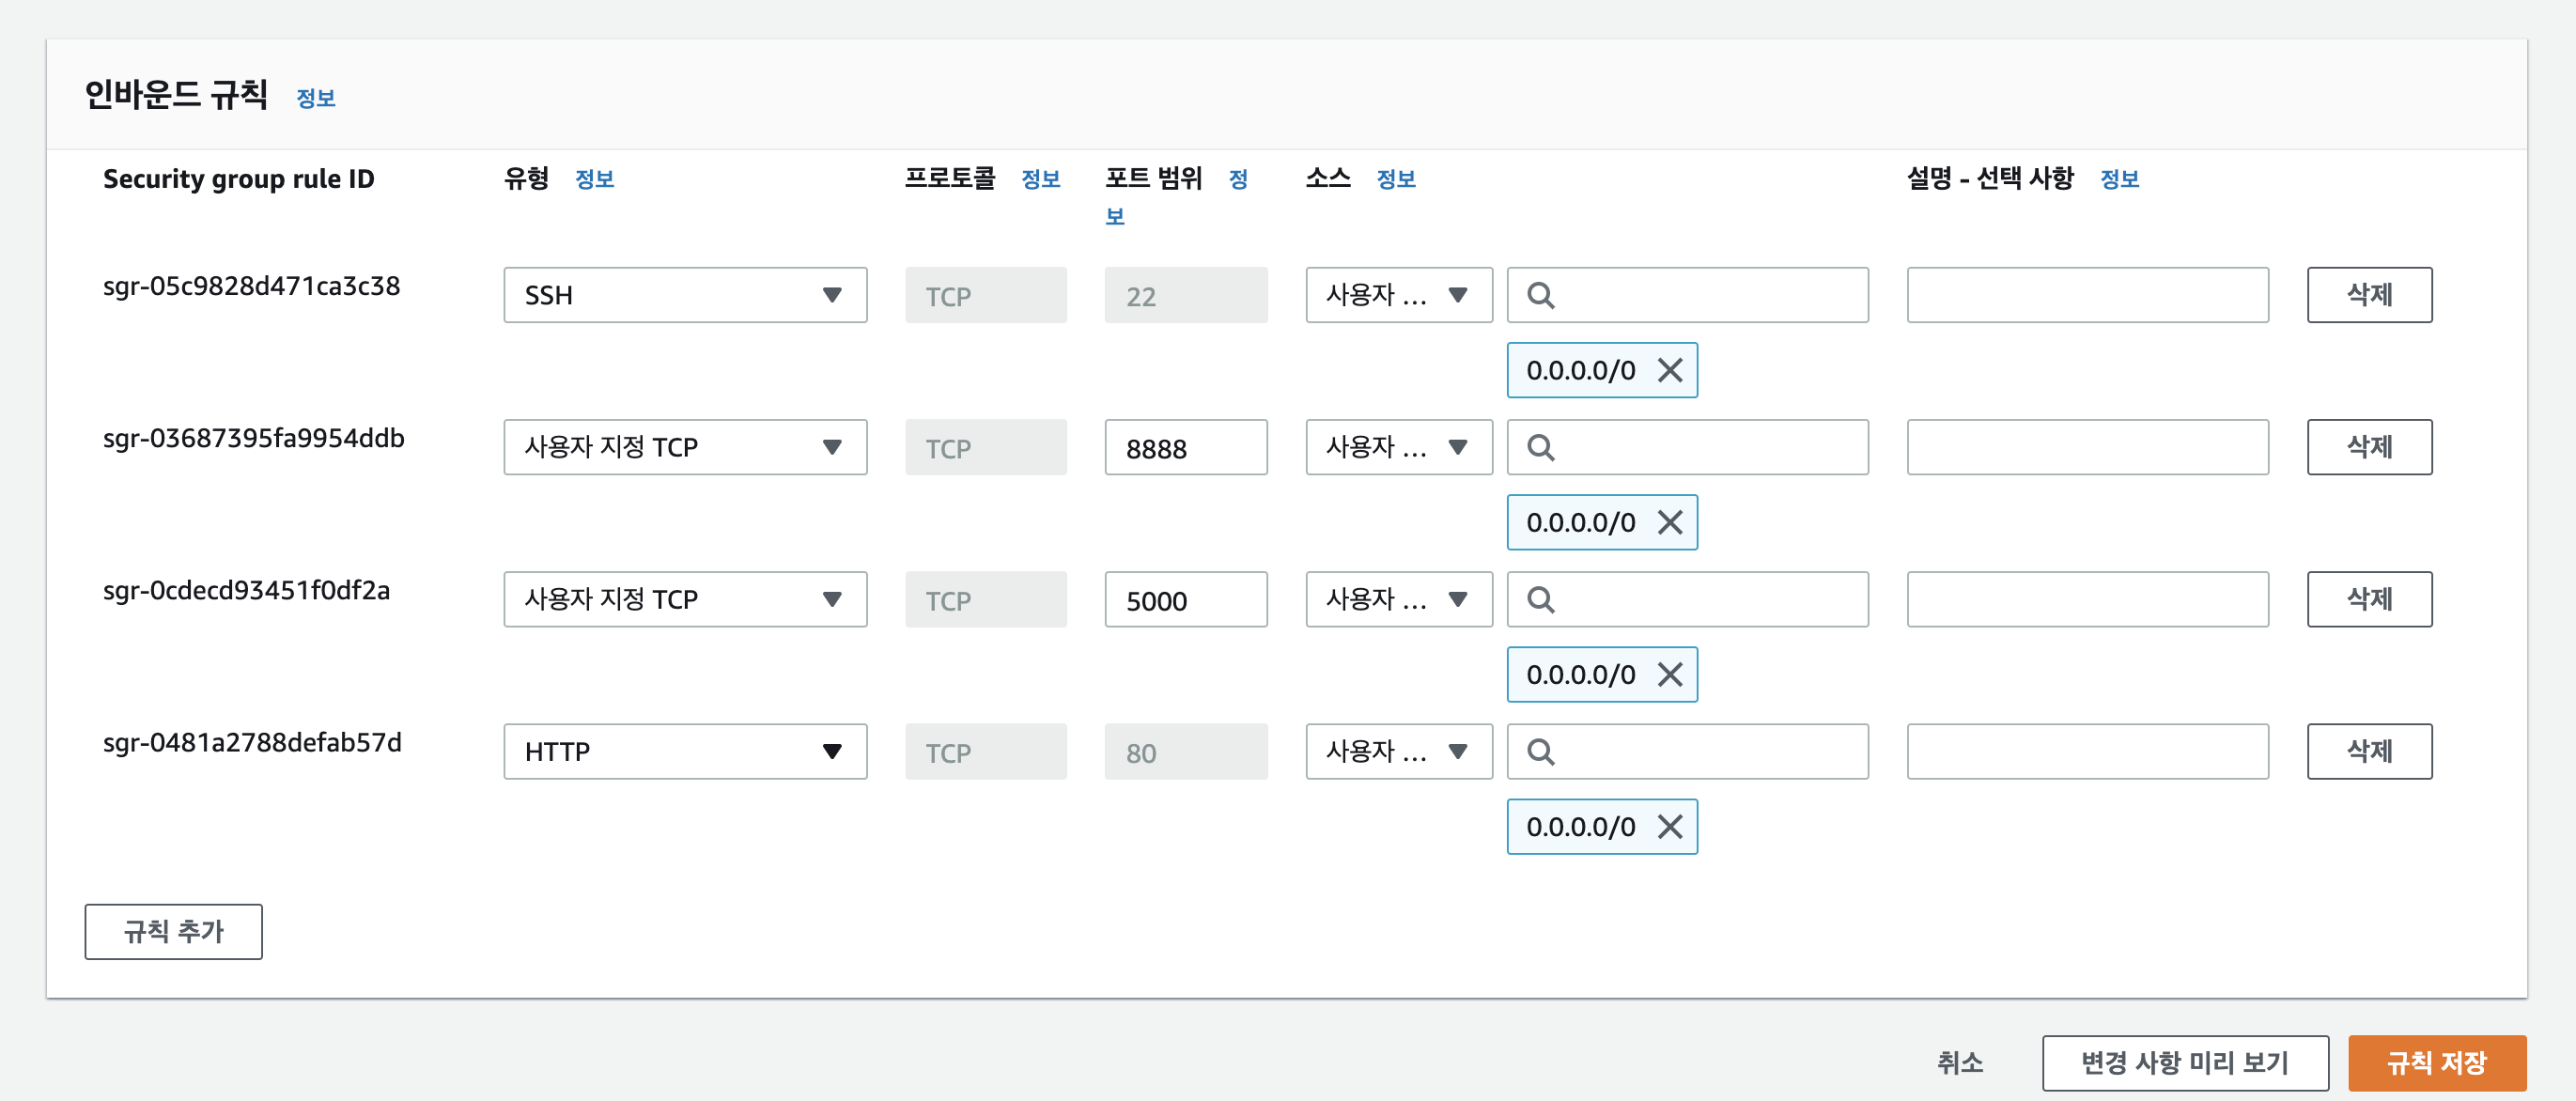Viewport: 2576px width, 1101px height.
Task: Delete the HTTP rule with 삭제
Action: (x=2368, y=751)
